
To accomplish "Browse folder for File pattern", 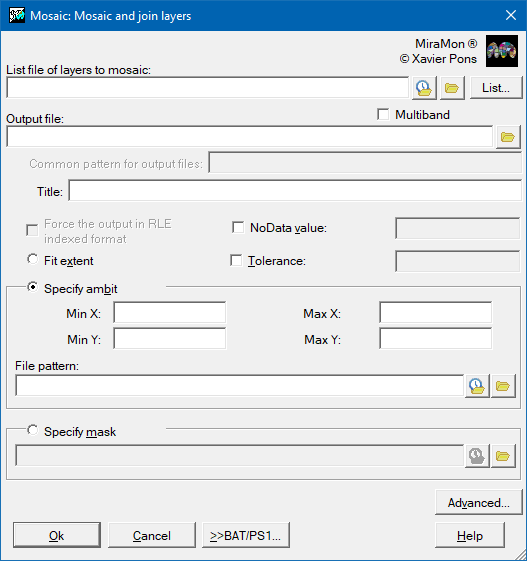I will click(503, 386).
